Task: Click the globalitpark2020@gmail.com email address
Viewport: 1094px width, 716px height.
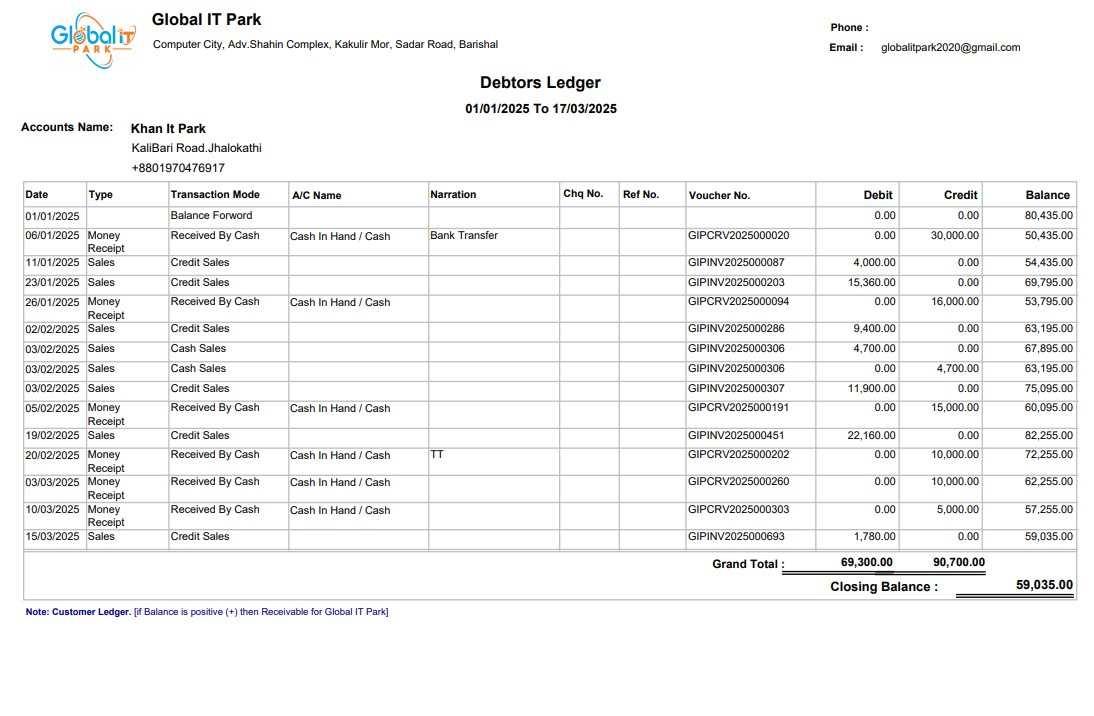Action: (950, 47)
